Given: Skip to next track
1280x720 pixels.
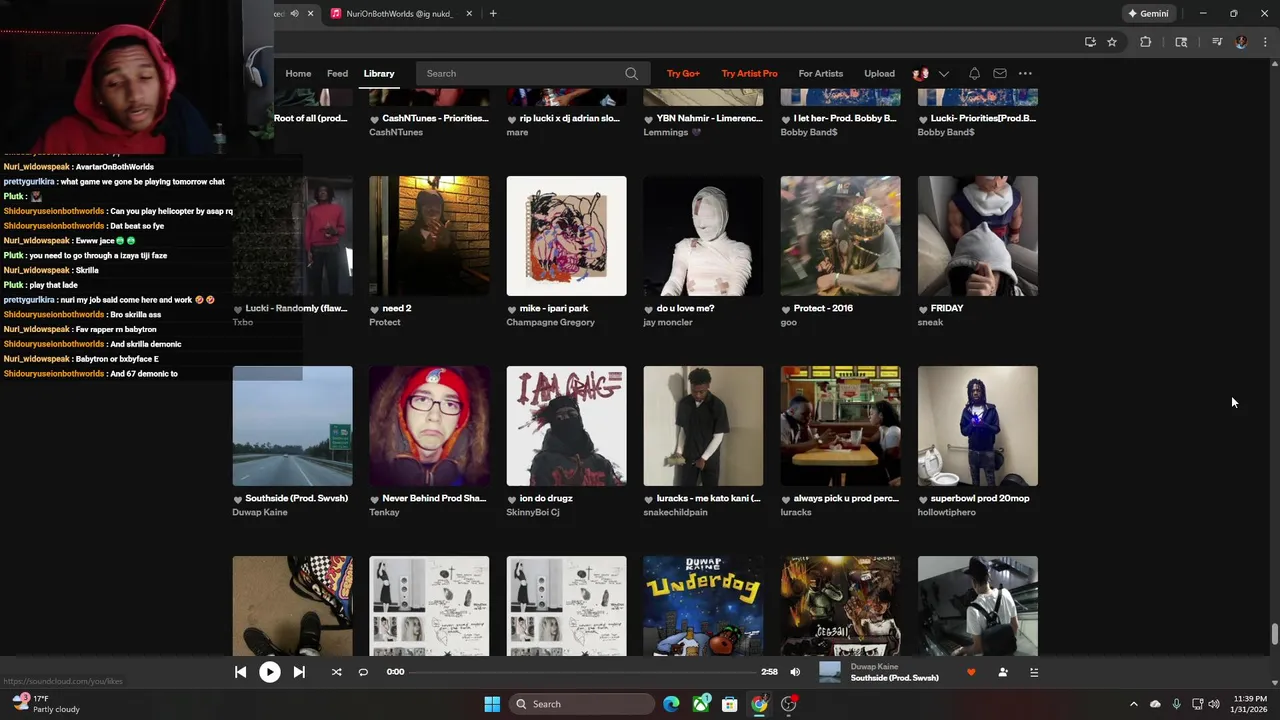Looking at the screenshot, I should click(x=299, y=672).
